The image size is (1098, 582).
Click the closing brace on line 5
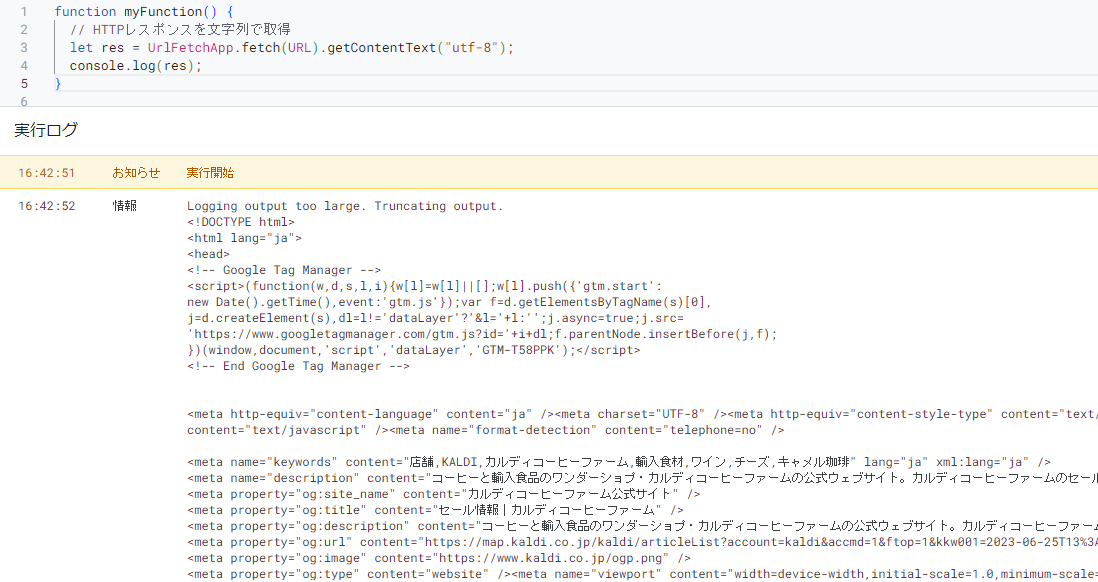pyautogui.click(x=58, y=84)
